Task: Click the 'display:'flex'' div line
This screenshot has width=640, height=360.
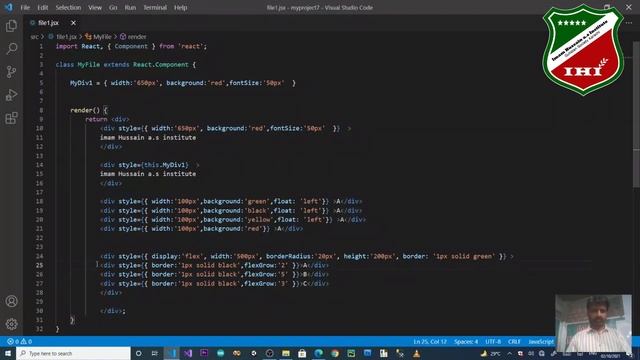Action: [x=307, y=256]
